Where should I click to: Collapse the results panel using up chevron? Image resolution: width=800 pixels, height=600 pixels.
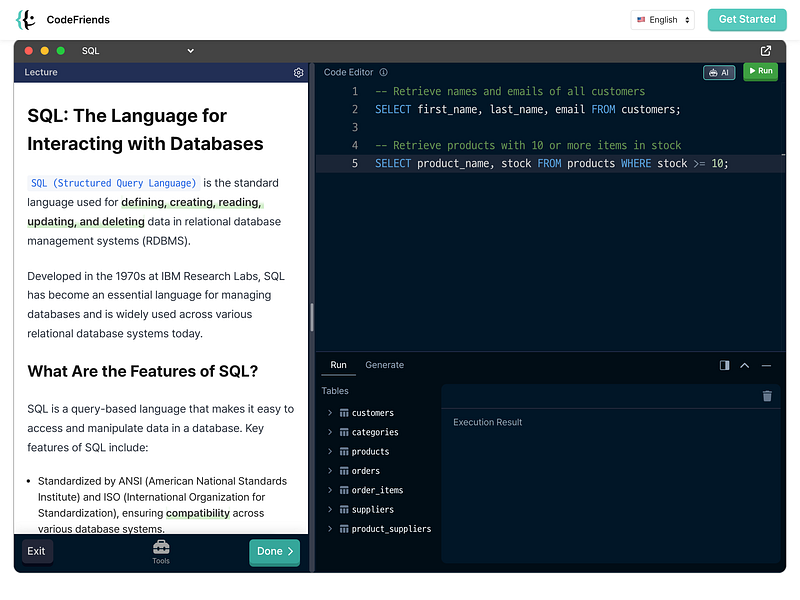[x=745, y=366]
